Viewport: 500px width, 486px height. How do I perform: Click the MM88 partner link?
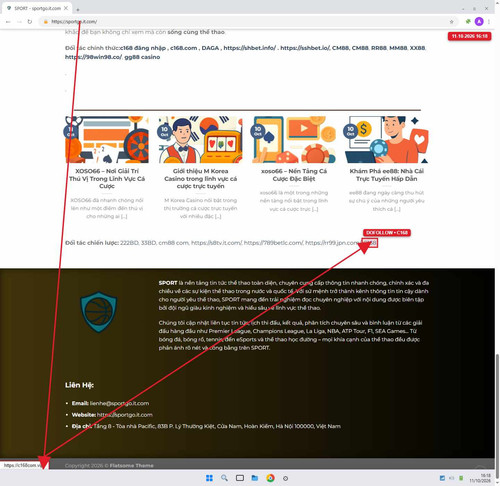(398, 48)
